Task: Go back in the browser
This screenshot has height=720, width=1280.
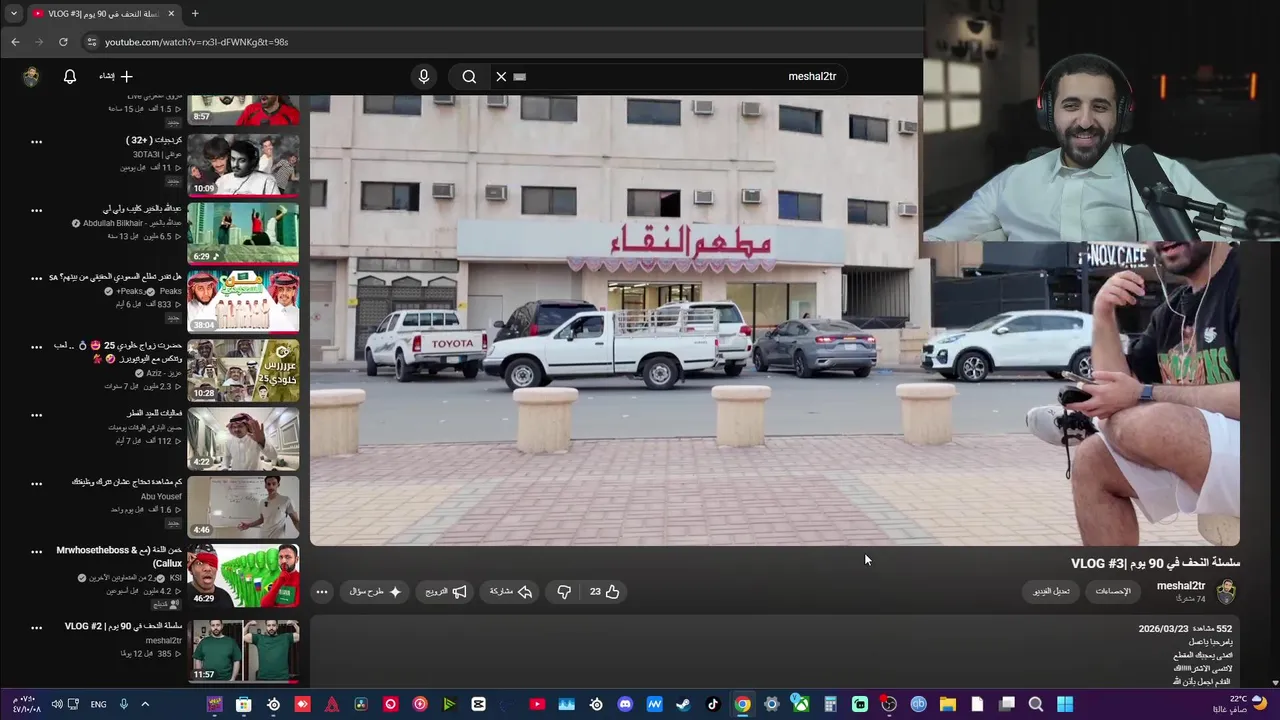Action: [15, 42]
